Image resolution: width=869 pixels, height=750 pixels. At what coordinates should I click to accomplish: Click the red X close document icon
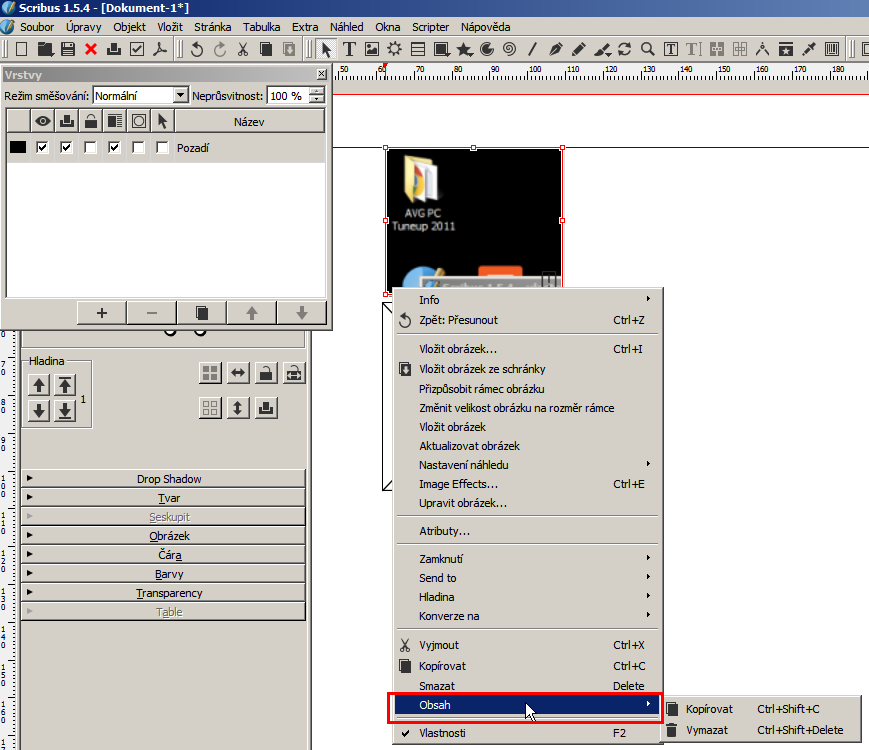tap(91, 48)
